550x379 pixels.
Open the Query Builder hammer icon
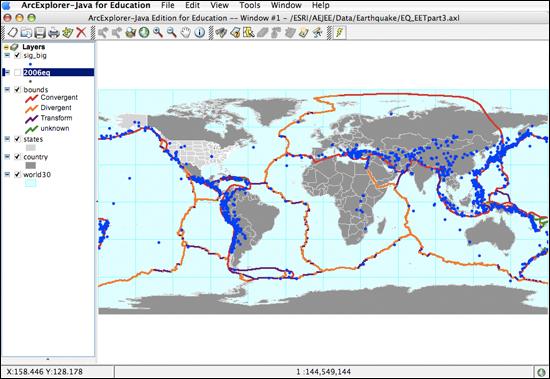click(x=235, y=33)
